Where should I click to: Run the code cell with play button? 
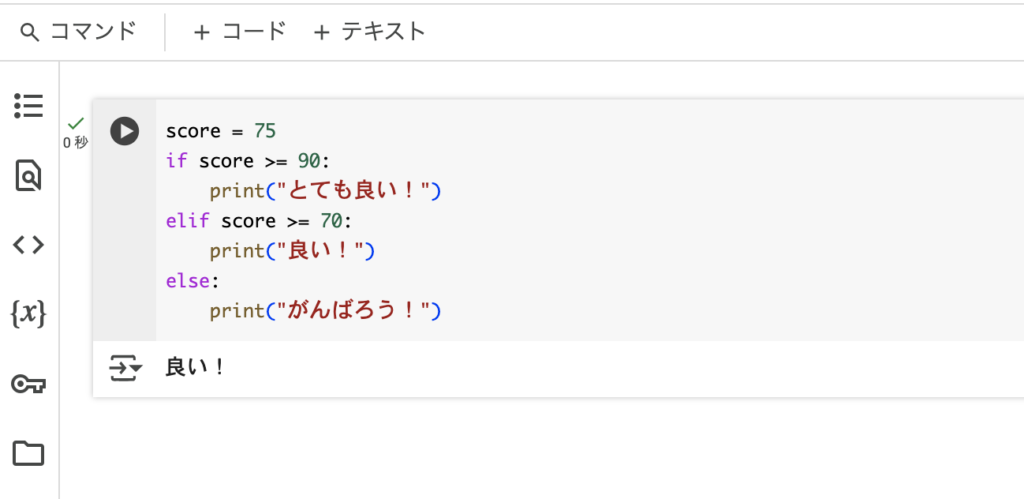point(124,131)
